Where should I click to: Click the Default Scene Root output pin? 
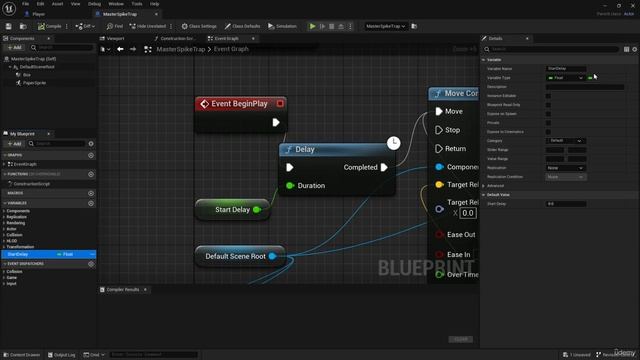point(272,256)
